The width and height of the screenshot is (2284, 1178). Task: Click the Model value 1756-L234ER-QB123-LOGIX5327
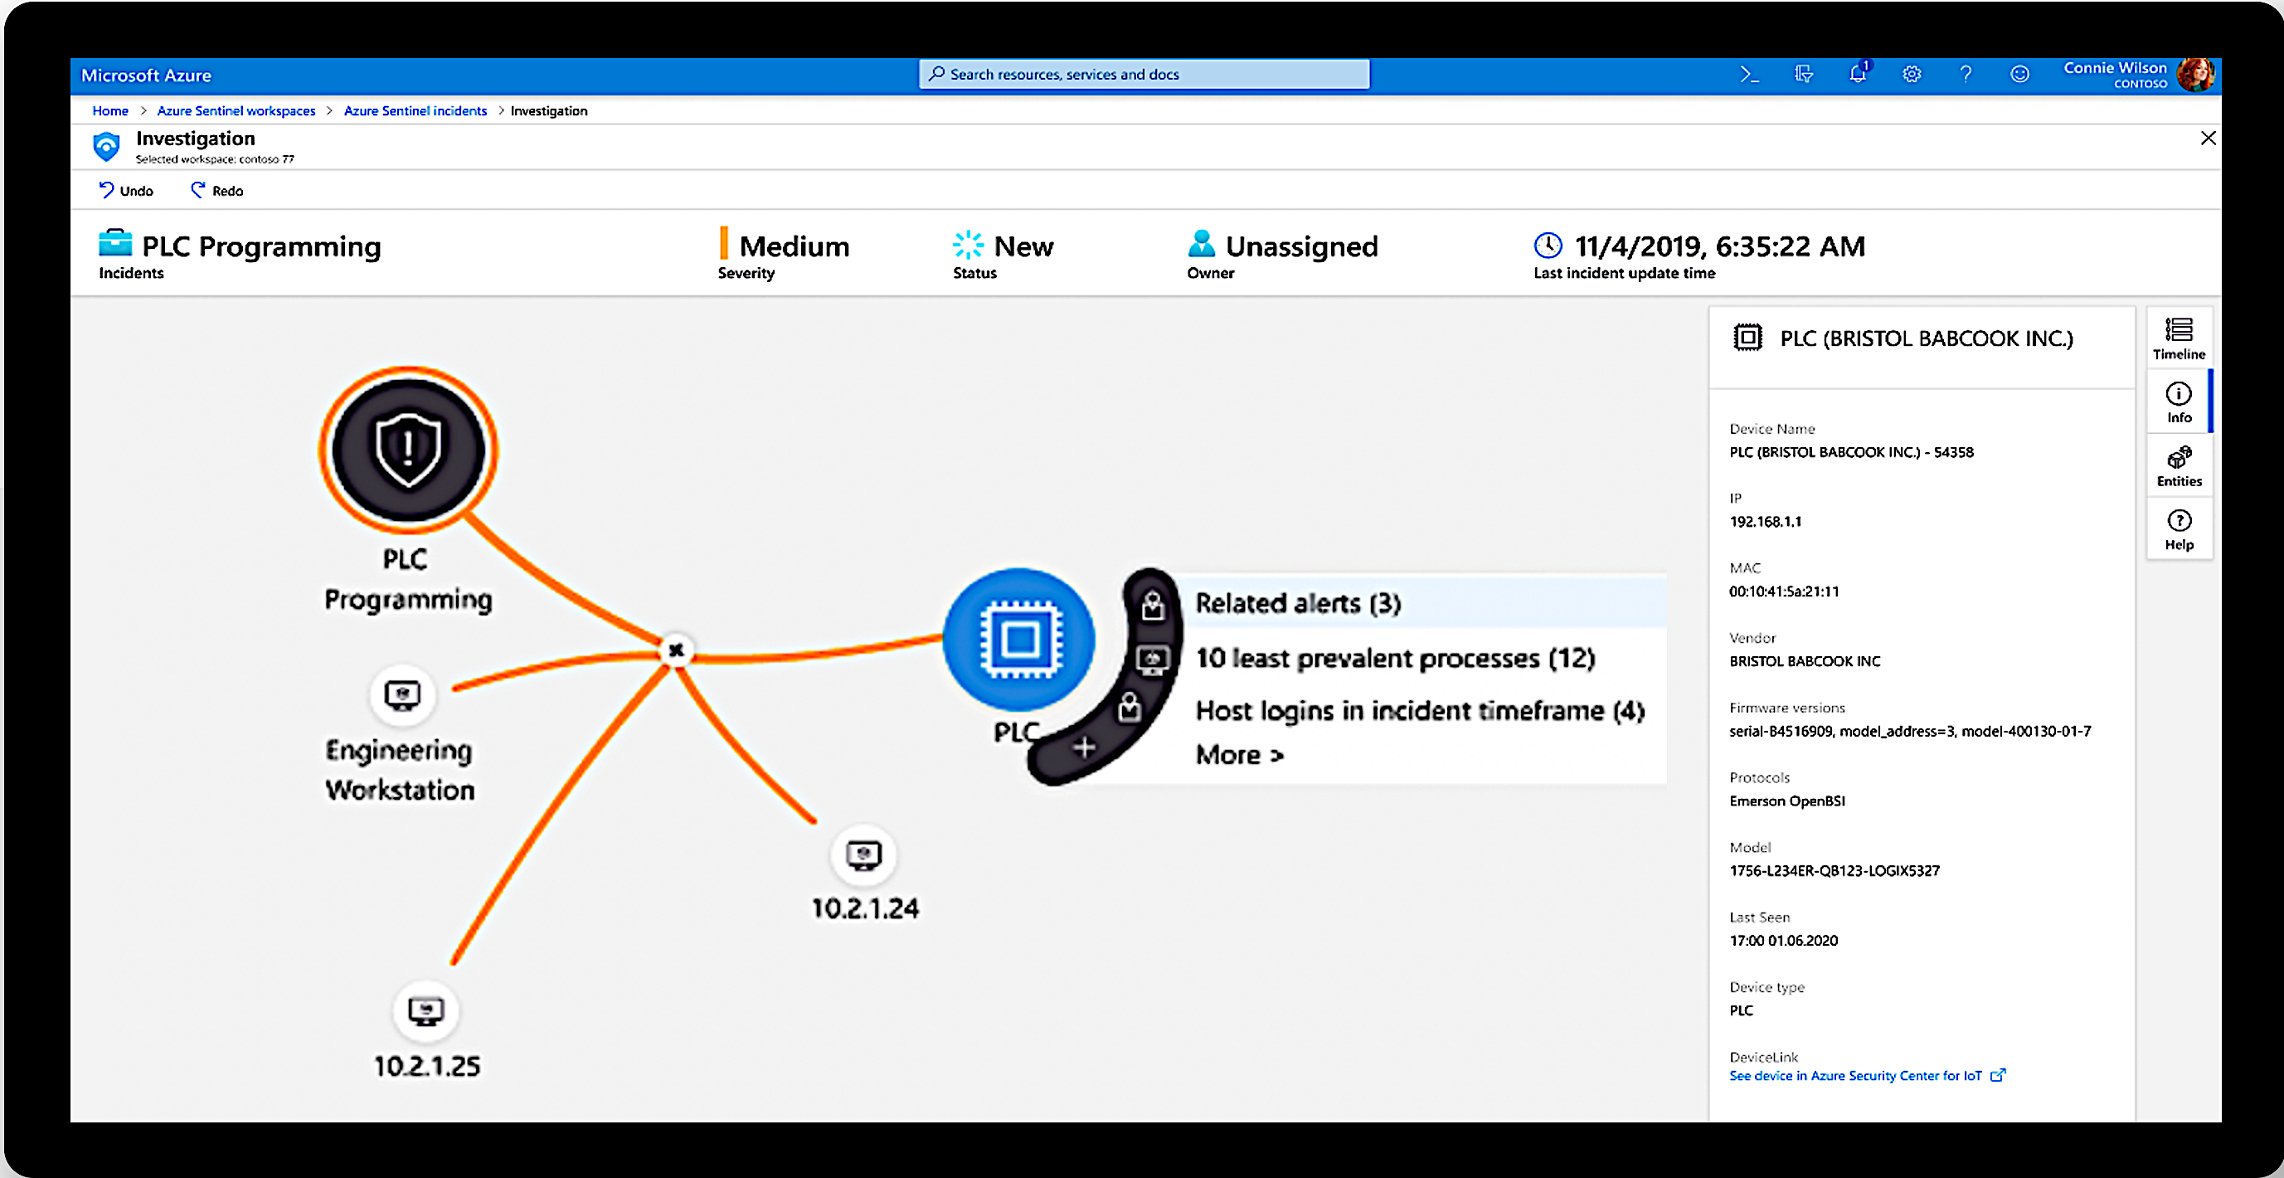[1834, 871]
